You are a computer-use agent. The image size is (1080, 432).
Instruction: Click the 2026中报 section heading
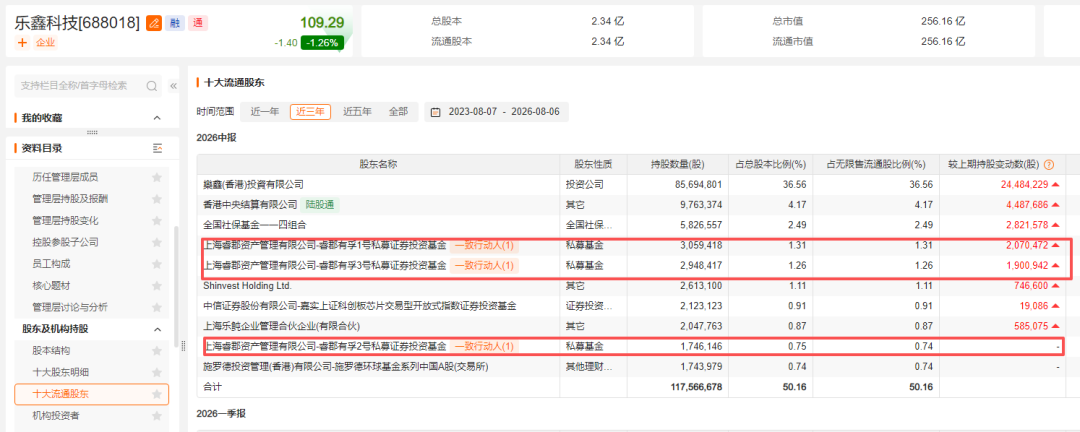click(216, 138)
